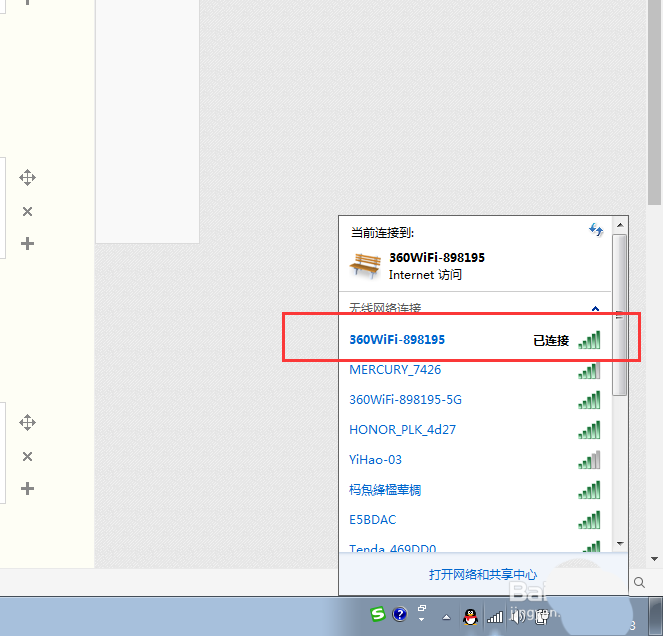Screen dimensions: 663x636
Task: Click the page scrollbar down arrow
Action: click(655, 559)
